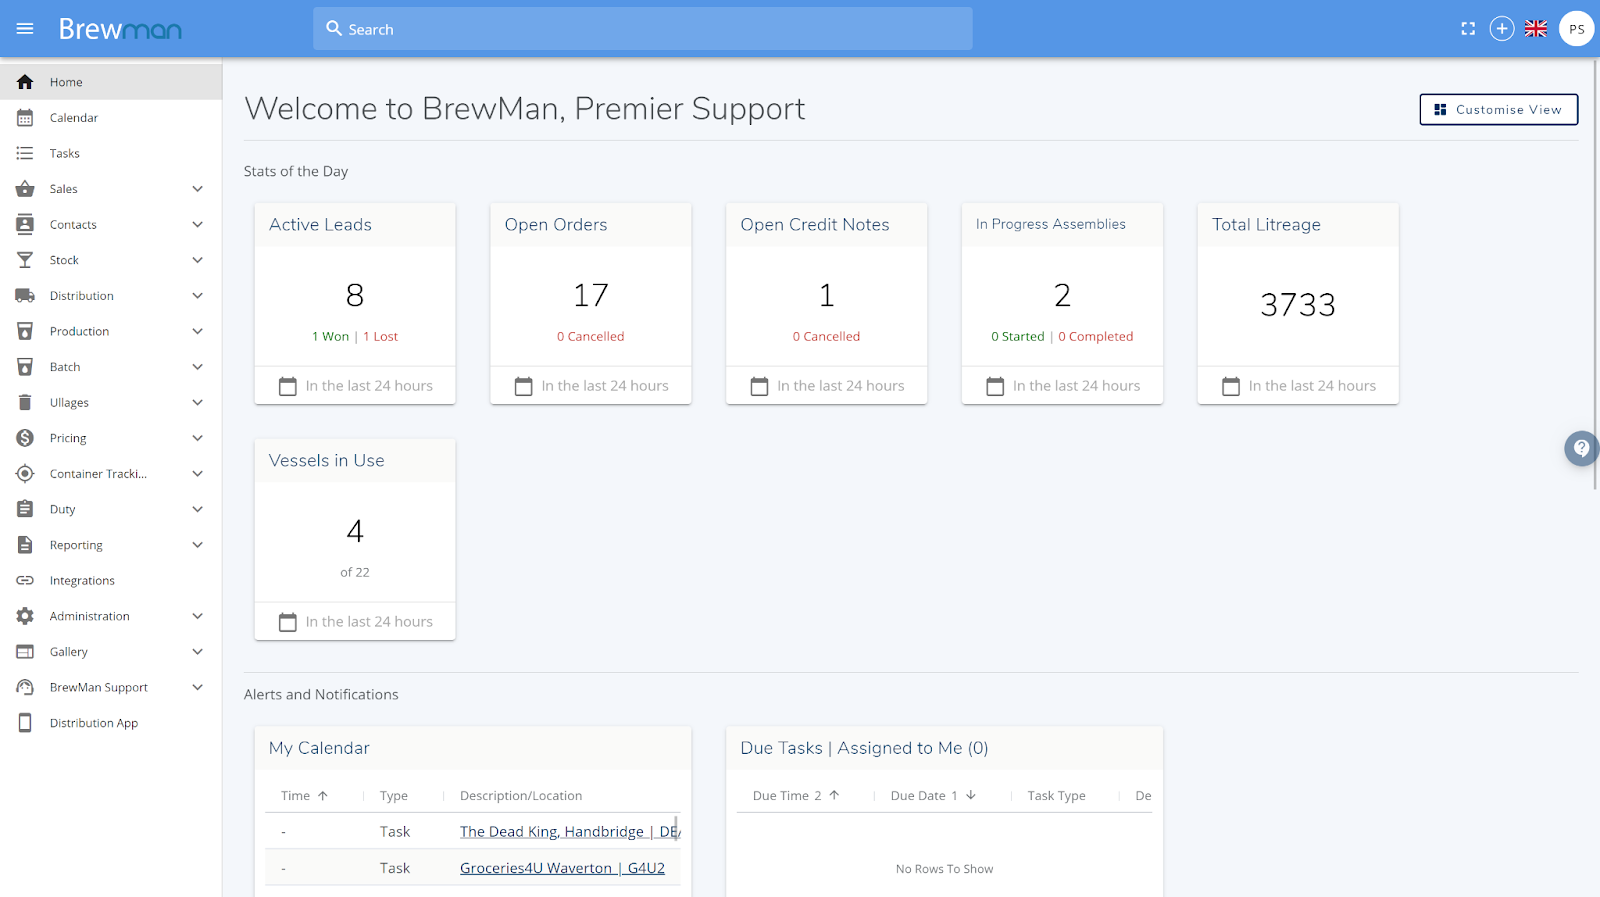Screen dimensions: 1600x897
Task: Click the Integrations link icon
Action: 25,580
